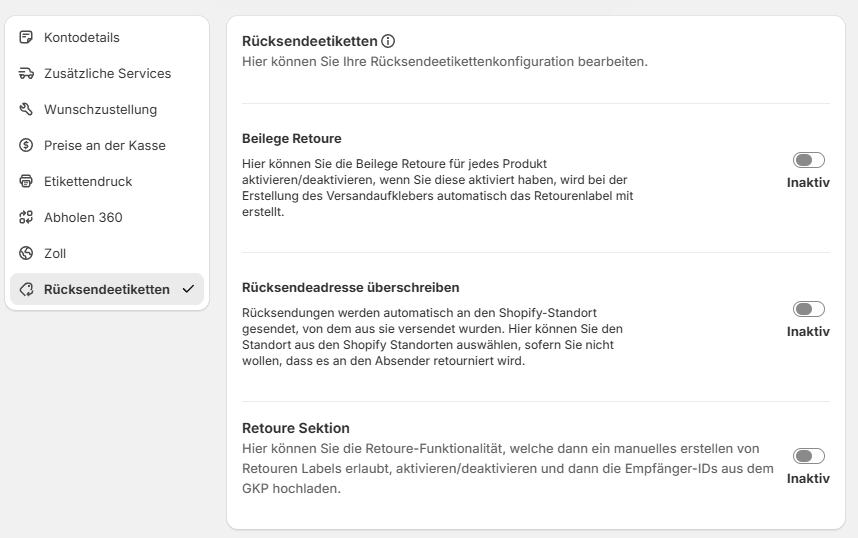
Task: Go to Zusätzliche Services settings
Action: click(107, 73)
